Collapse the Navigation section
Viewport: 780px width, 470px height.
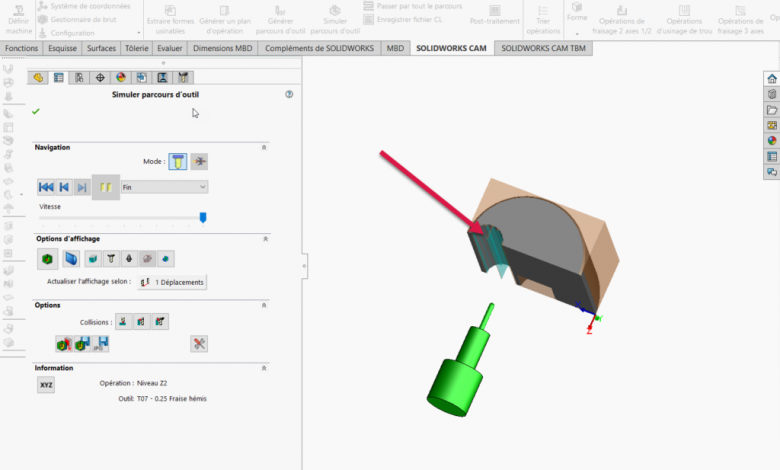click(264, 147)
